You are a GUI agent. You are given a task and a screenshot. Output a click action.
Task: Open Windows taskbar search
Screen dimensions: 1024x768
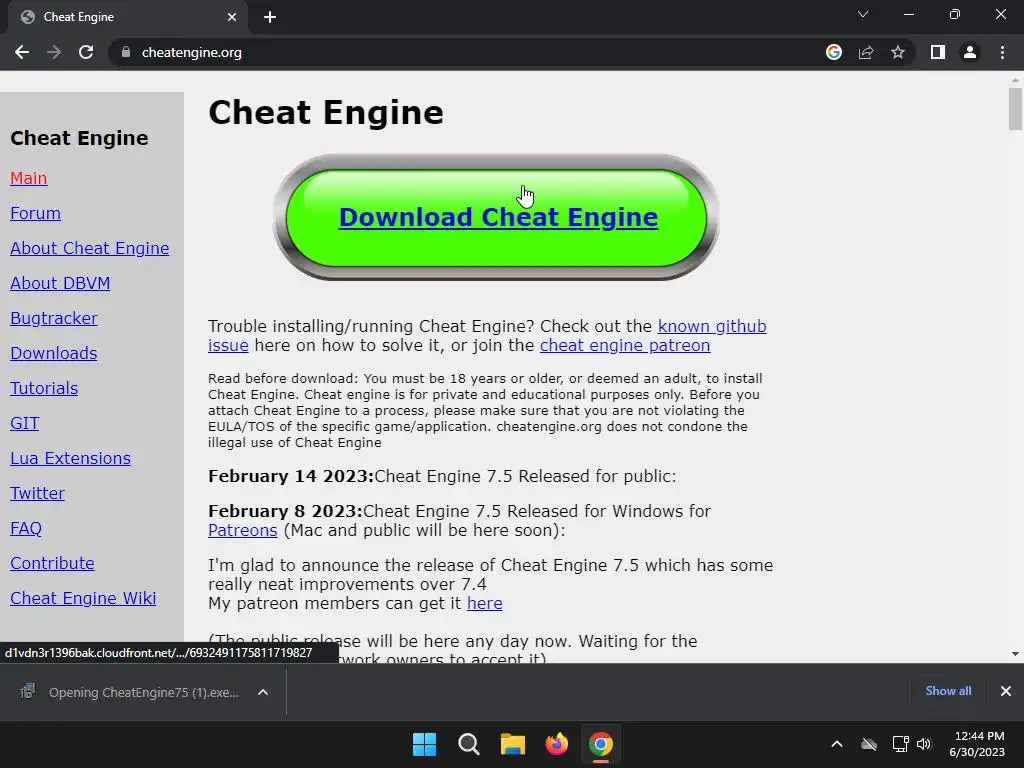(469, 744)
